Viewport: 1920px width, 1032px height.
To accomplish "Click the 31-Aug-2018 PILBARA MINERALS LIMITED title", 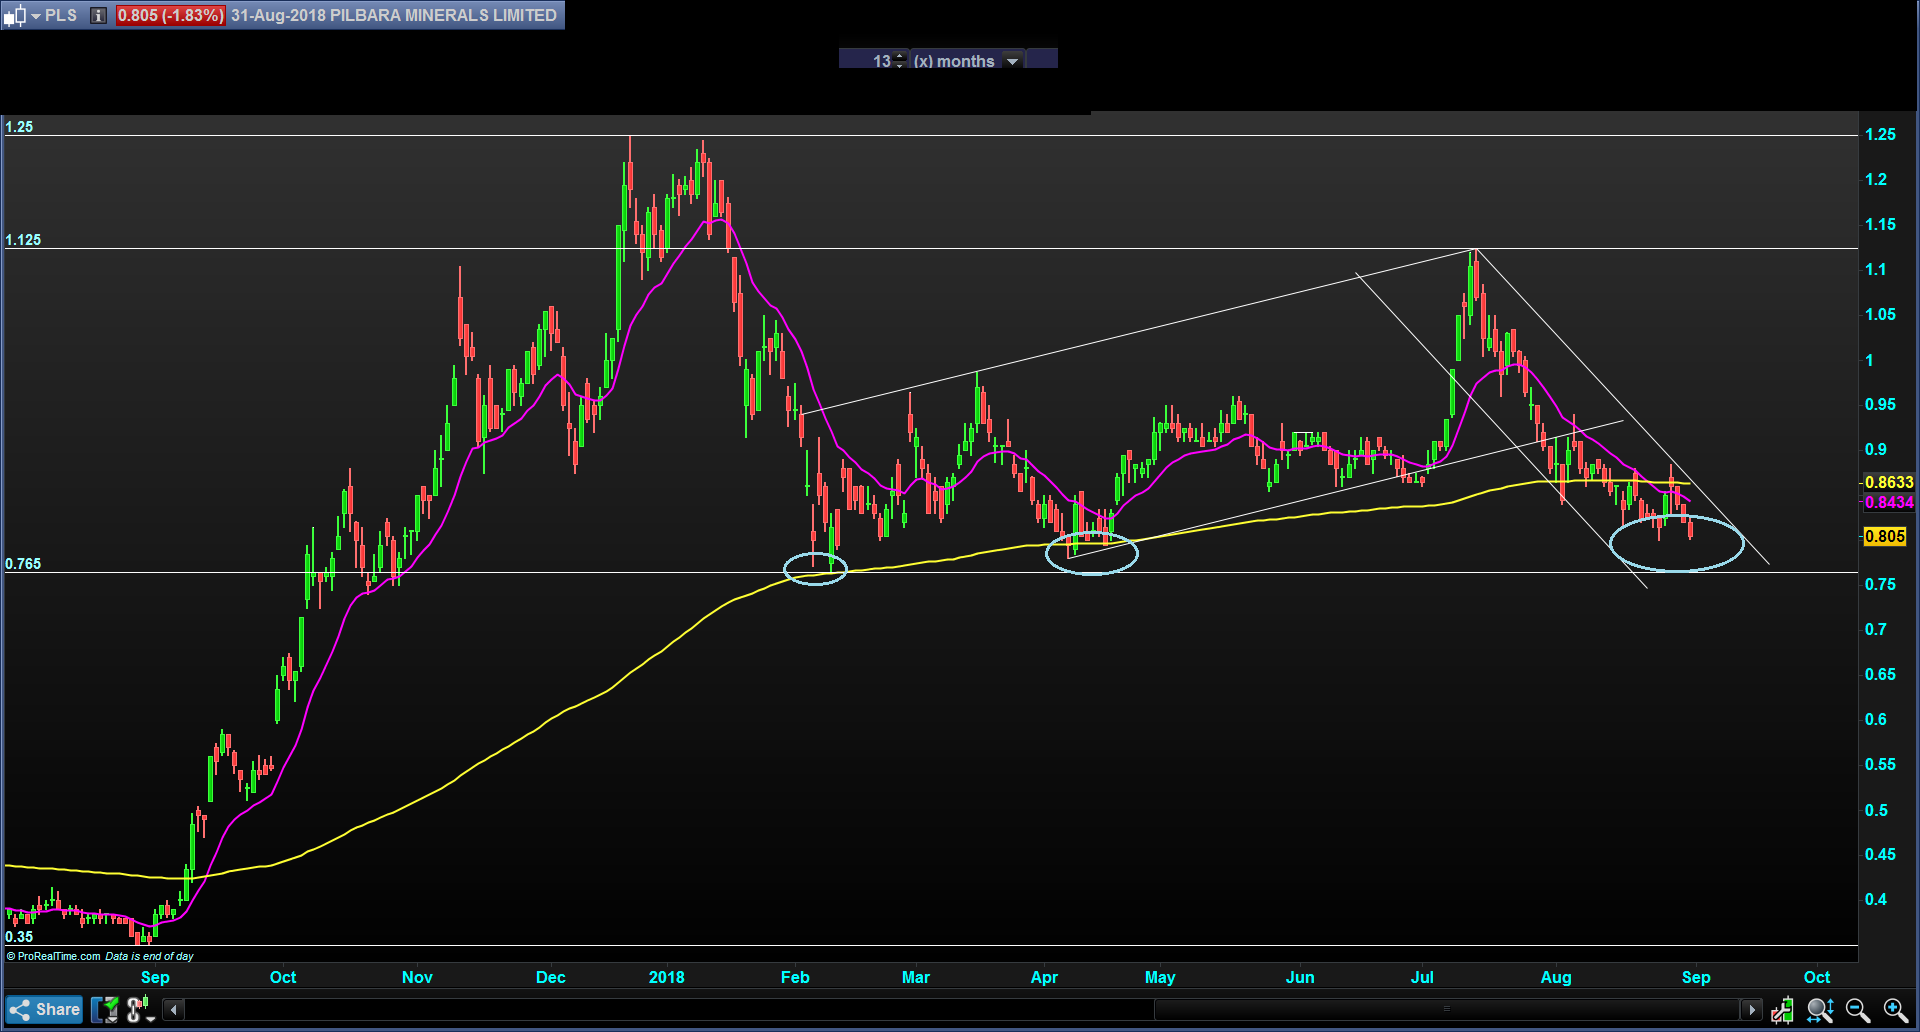I will tap(394, 16).
